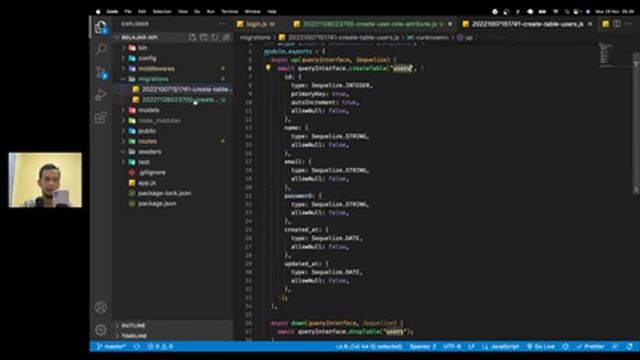Image resolution: width=640 pixels, height=360 pixels.
Task: Click the Go Live status bar button
Action: click(x=540, y=347)
